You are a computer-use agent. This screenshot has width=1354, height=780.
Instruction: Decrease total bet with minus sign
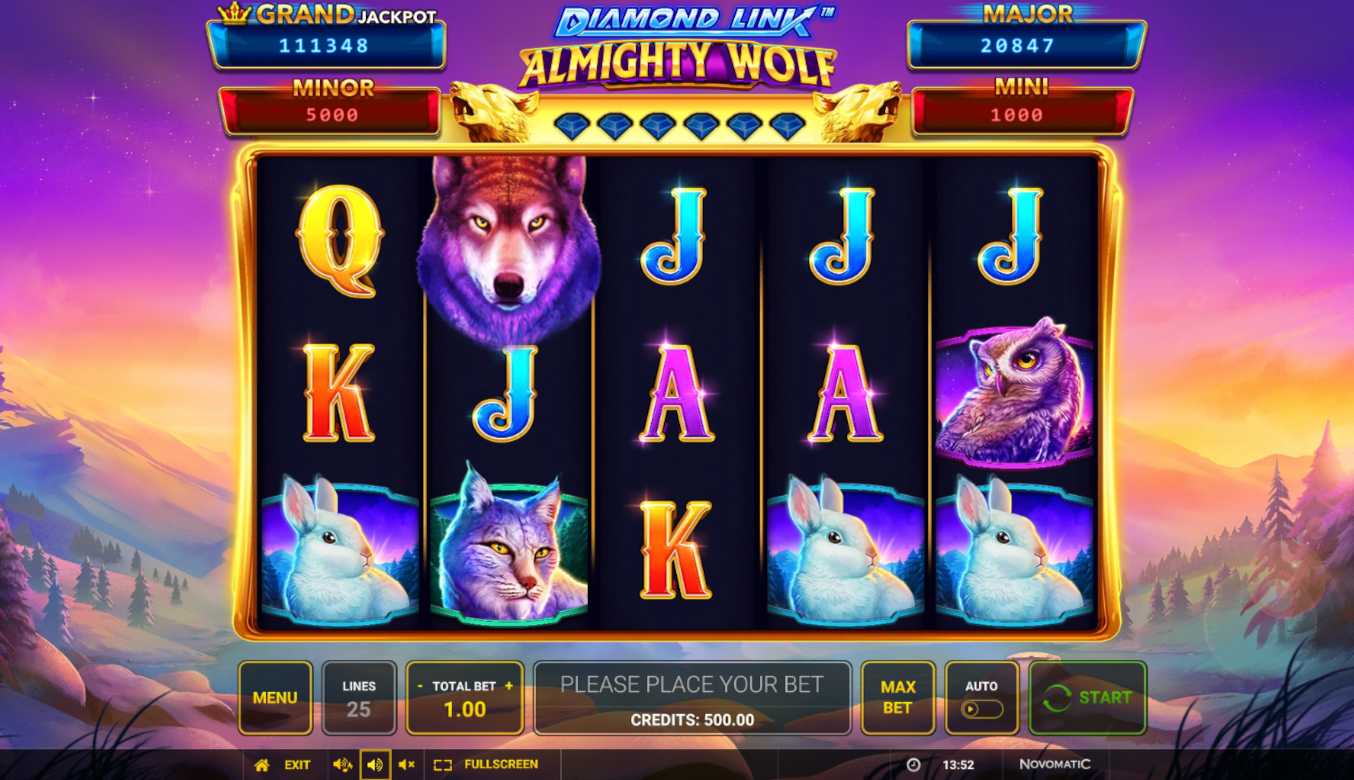click(421, 686)
